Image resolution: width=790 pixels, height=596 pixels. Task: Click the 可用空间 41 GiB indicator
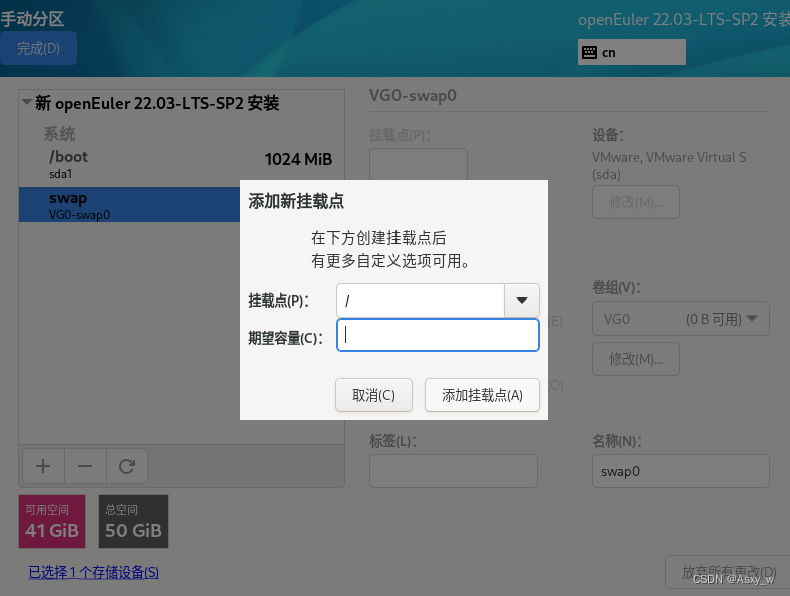[x=52, y=521]
